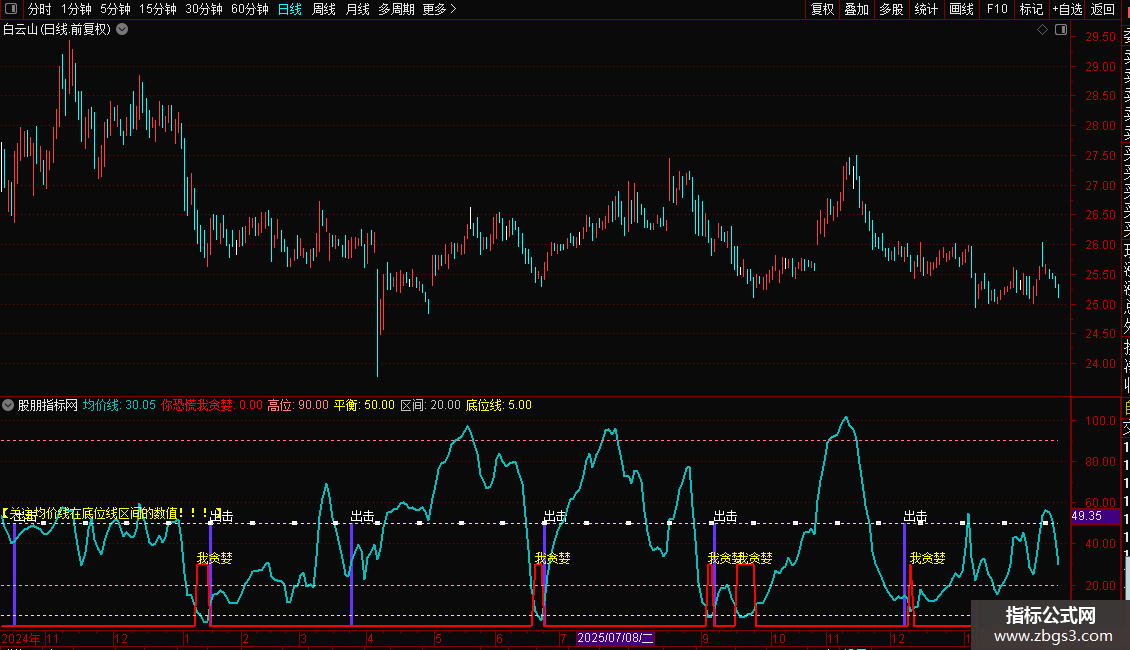
Task: Click the 49.35 current value tag
Action: click(x=1095, y=516)
